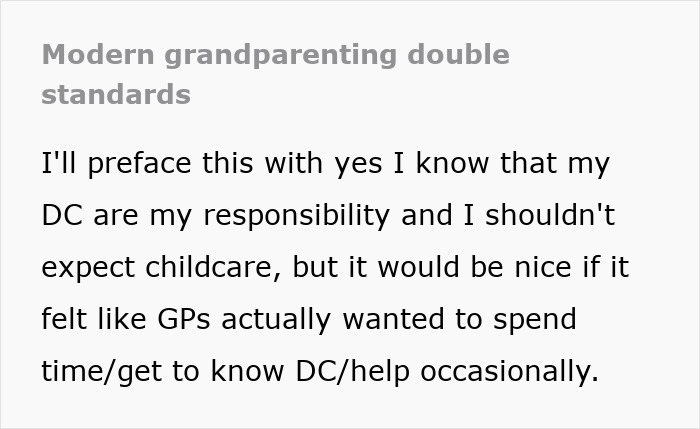Click the word 'grandparenting' in the heading
The image size is (700, 429).
280,56
